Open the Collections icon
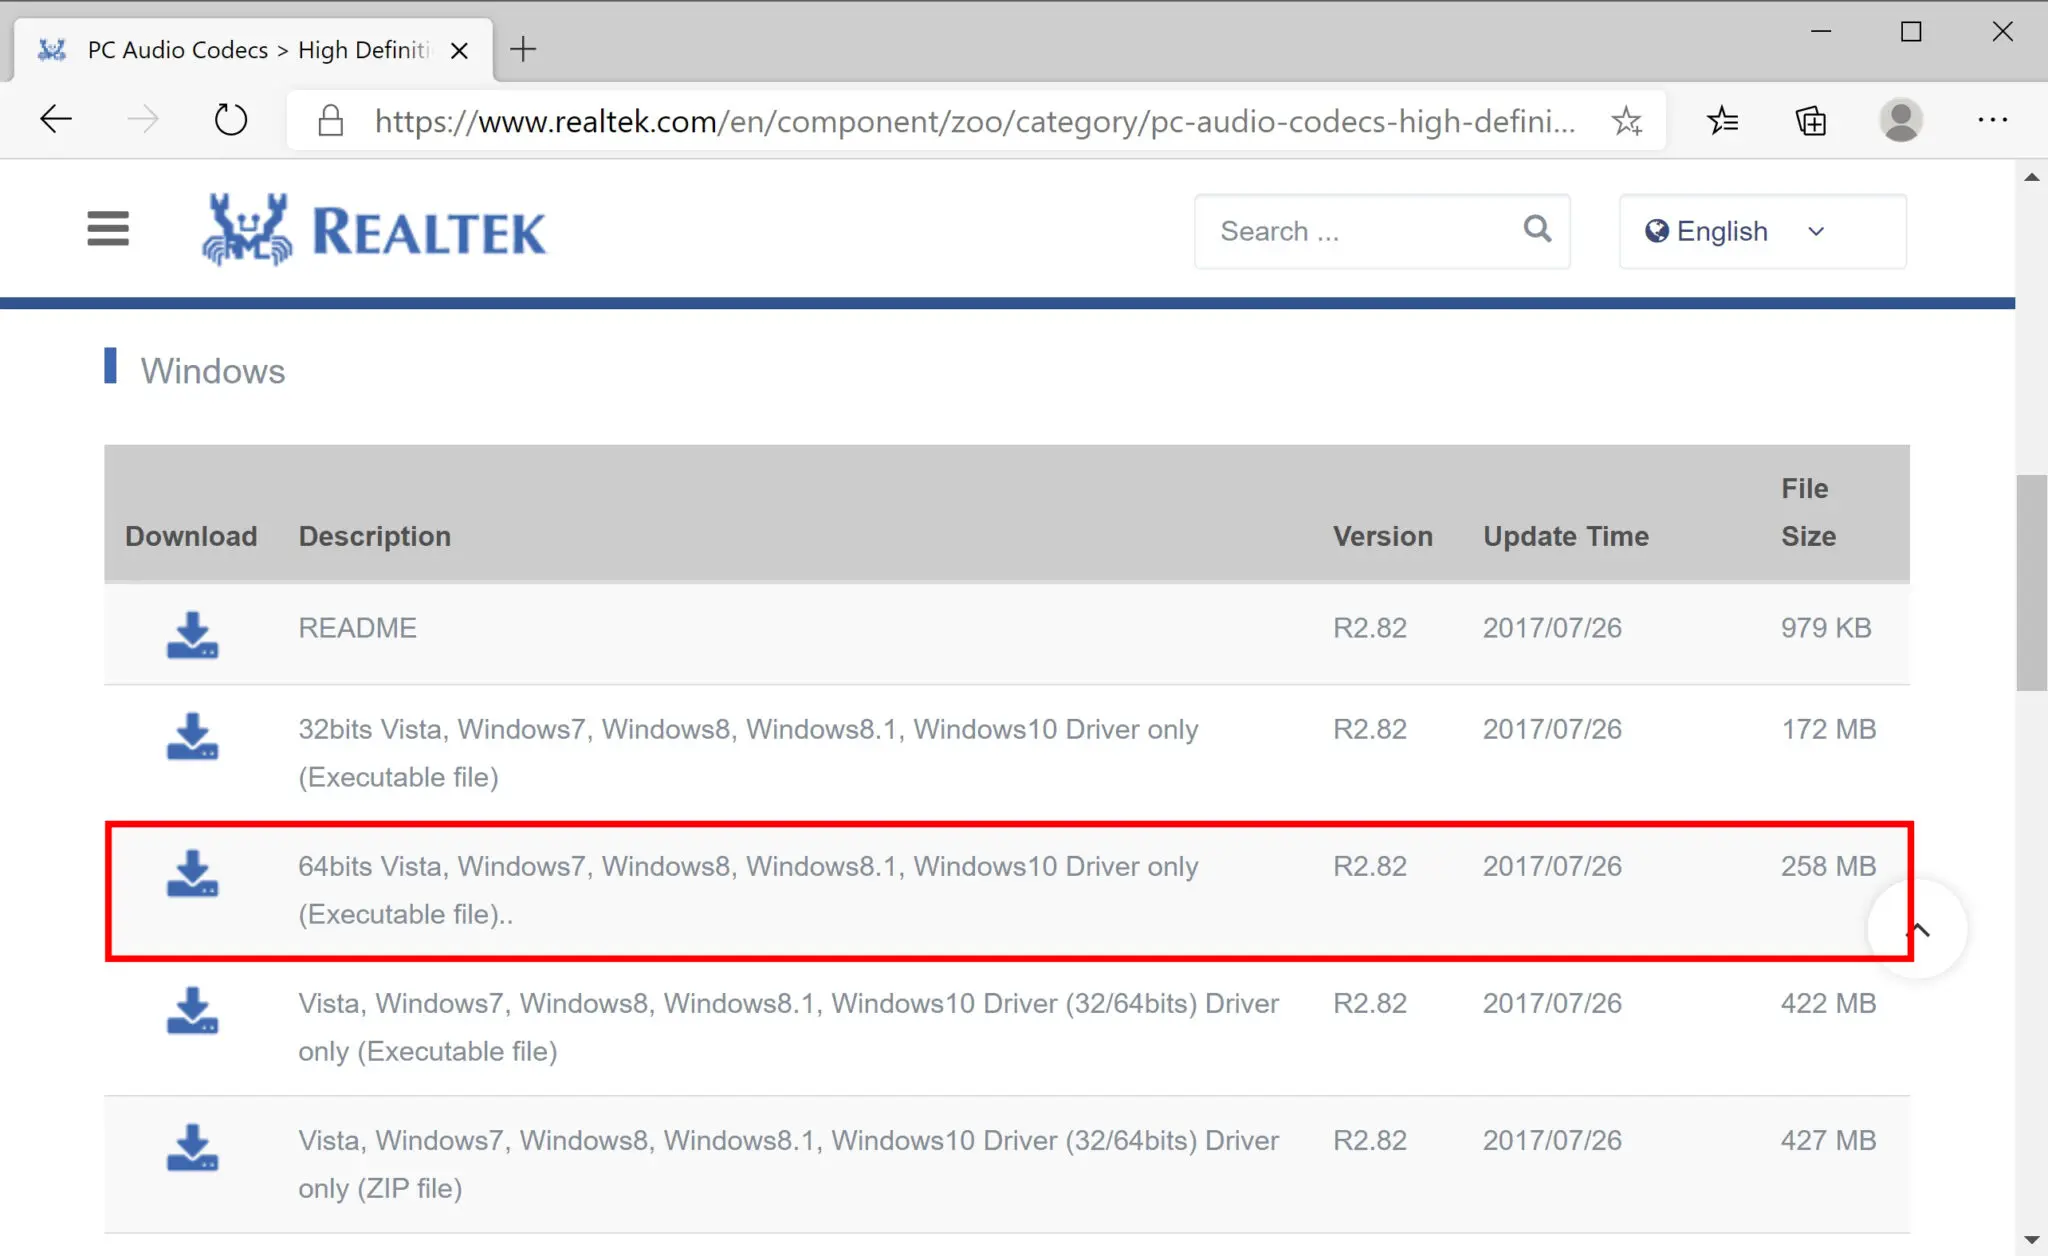Image resolution: width=2048 pixels, height=1256 pixels. click(x=1811, y=120)
